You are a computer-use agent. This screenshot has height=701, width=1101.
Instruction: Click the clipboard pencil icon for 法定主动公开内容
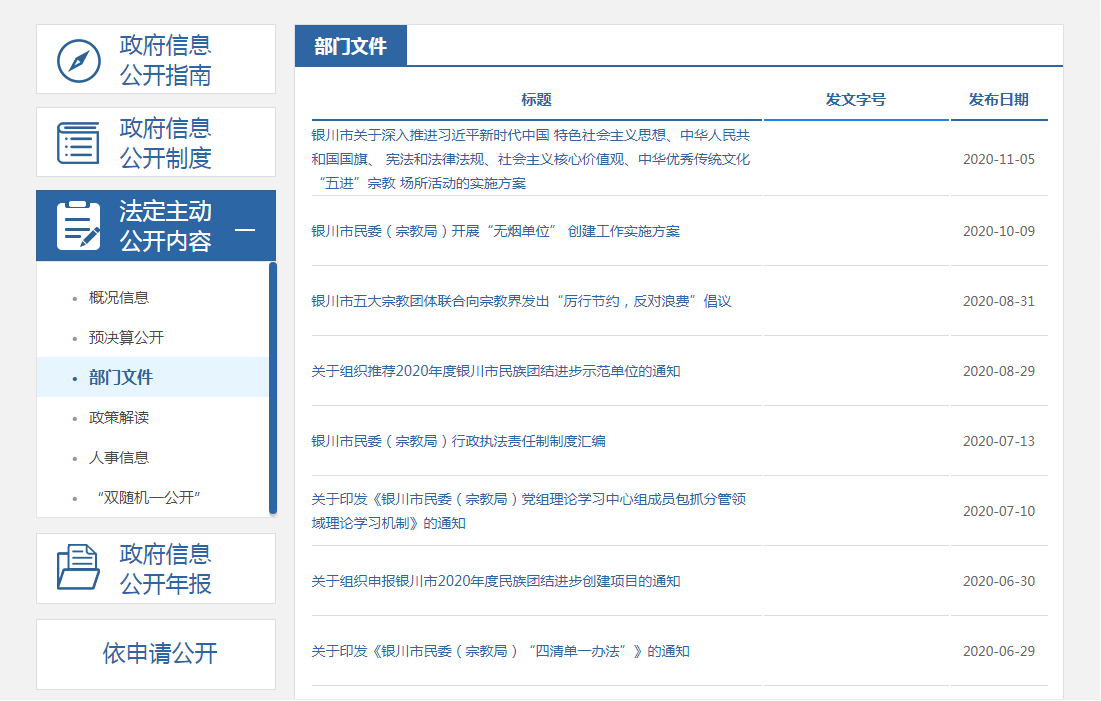point(79,225)
